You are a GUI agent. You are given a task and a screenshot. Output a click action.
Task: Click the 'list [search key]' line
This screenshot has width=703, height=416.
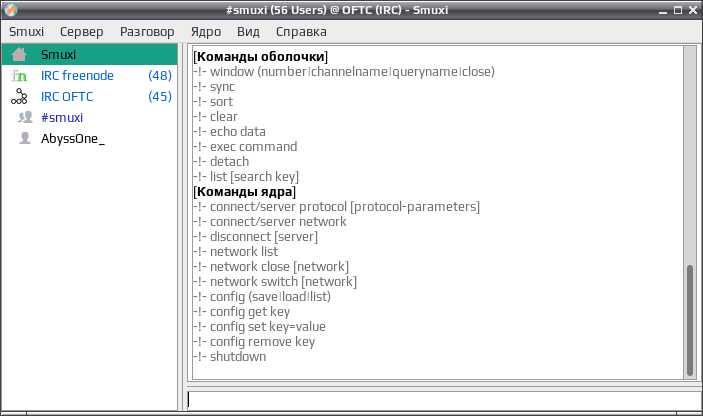(246, 177)
